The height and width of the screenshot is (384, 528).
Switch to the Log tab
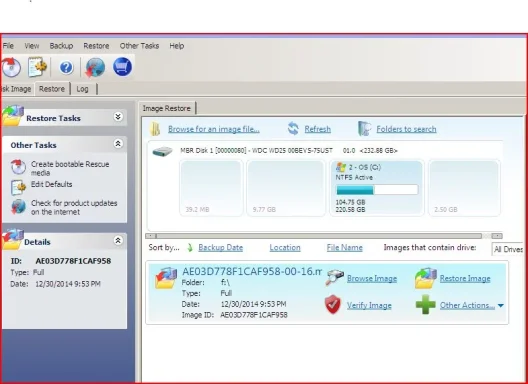pyautogui.click(x=82, y=89)
